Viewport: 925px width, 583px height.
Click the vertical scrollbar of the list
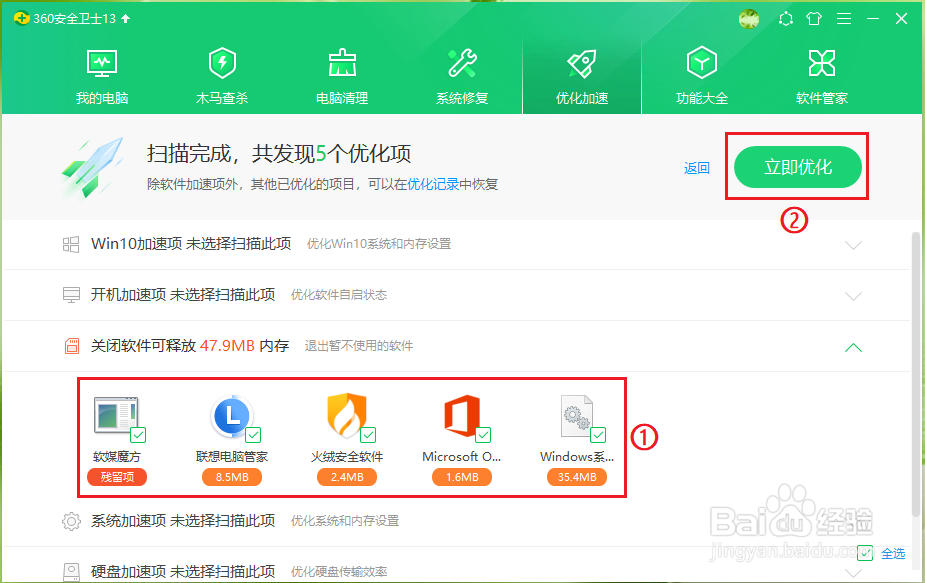click(x=916, y=375)
